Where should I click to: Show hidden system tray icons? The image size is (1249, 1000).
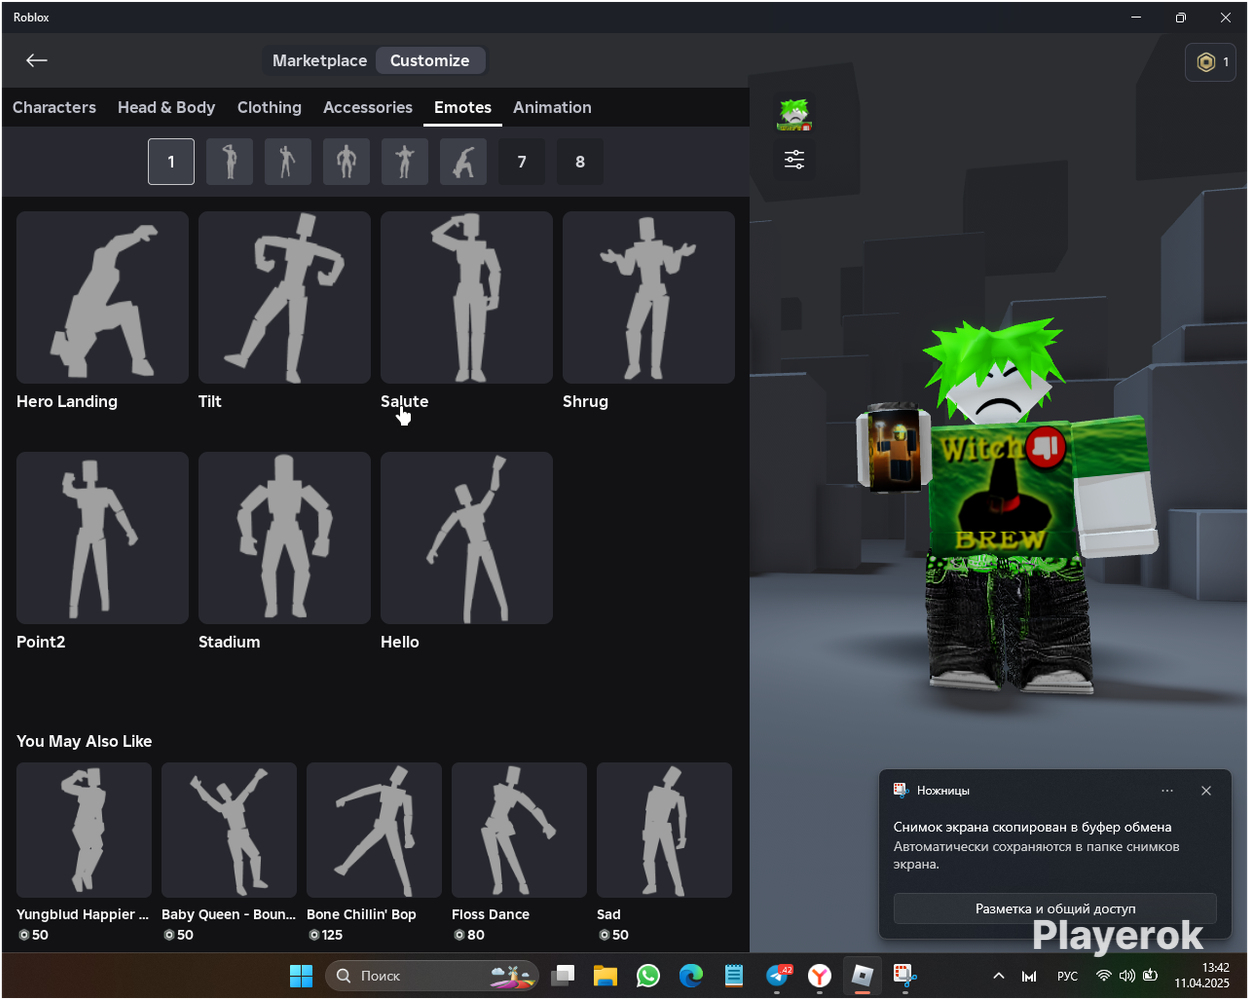998,976
